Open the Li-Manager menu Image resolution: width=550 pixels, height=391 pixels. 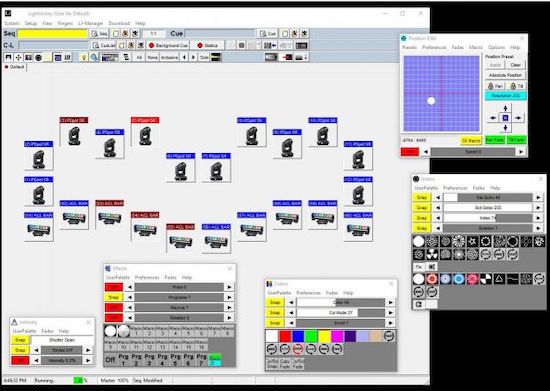tap(90, 23)
